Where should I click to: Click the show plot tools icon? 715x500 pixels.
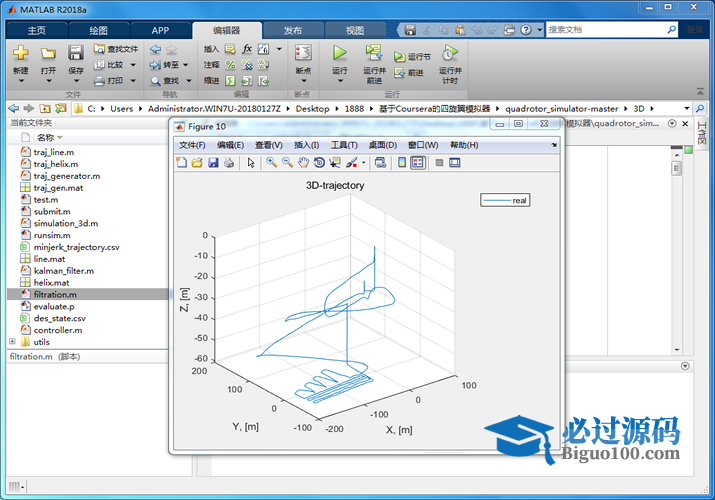tap(455, 163)
